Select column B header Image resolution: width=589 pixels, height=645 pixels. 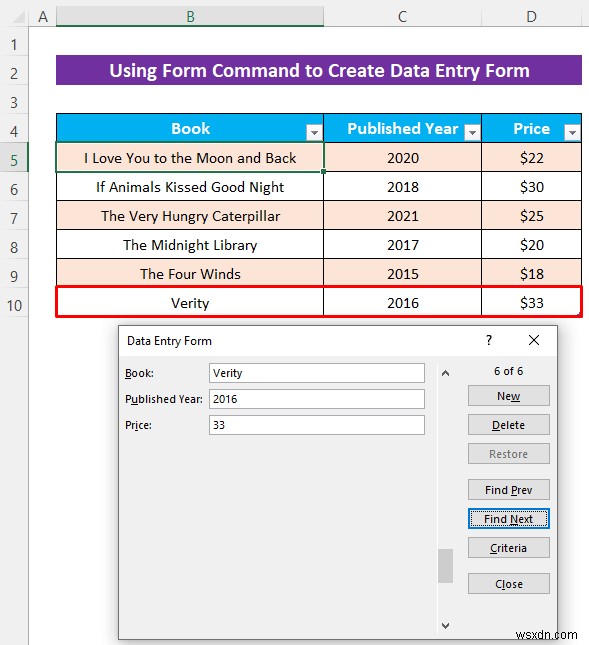pyautogui.click(x=190, y=16)
